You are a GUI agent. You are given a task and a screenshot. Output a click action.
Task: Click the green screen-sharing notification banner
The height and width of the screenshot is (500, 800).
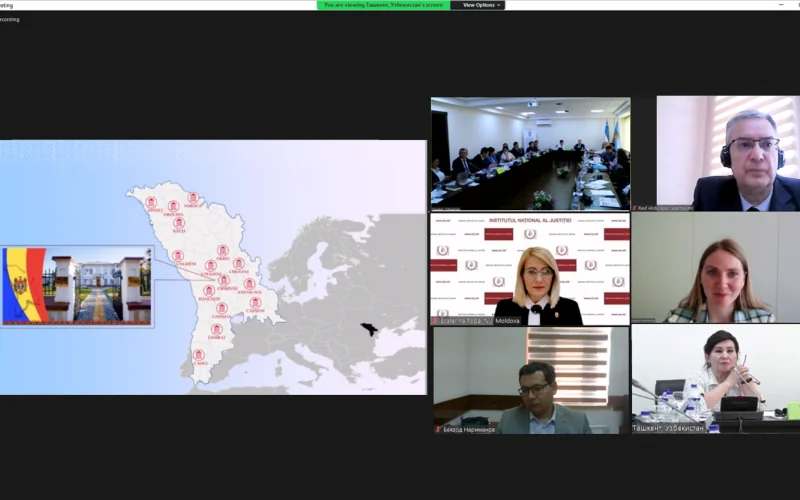[x=382, y=5]
